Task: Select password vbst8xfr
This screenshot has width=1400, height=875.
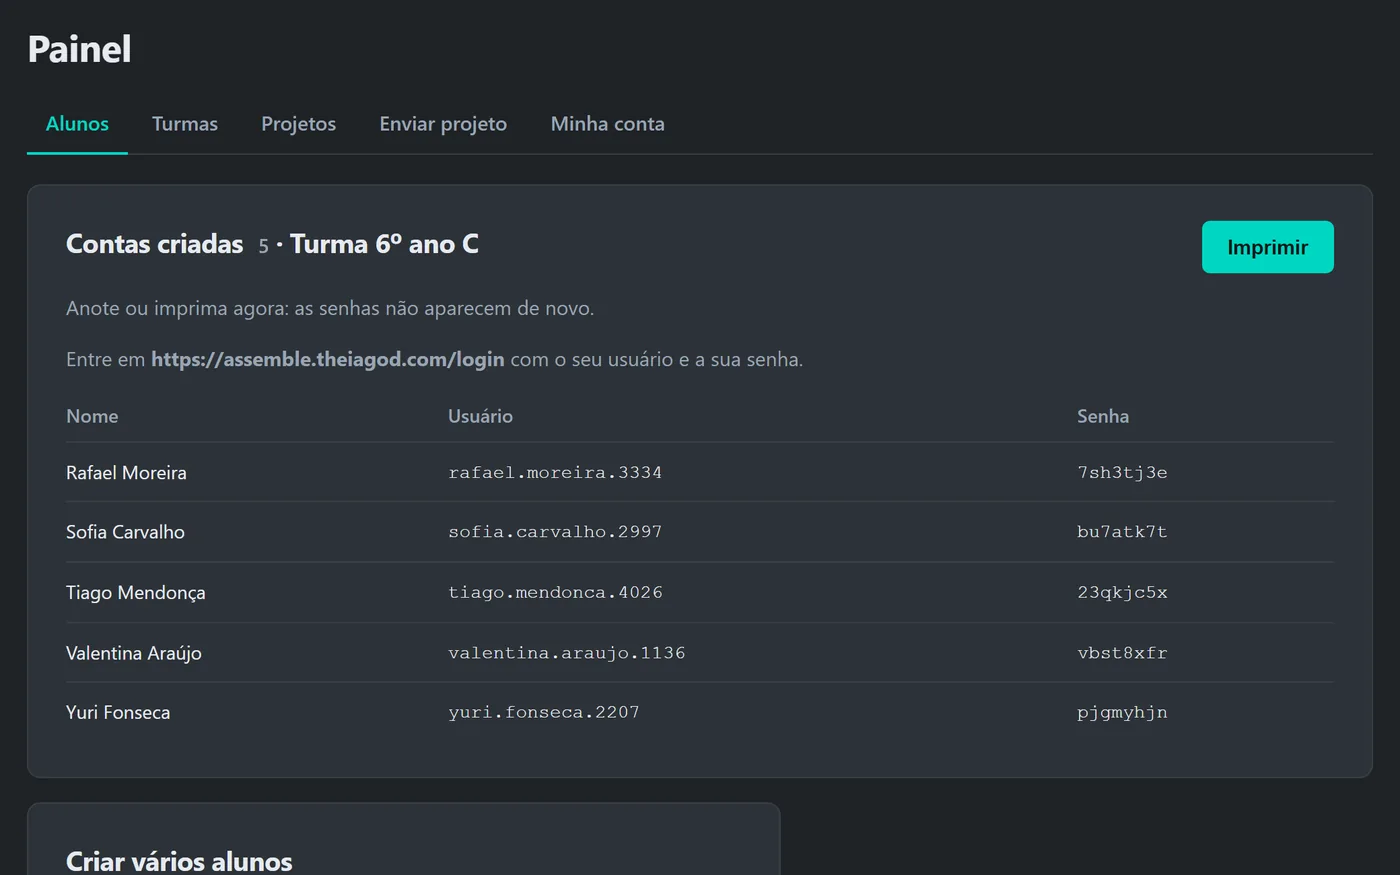Action: click(x=1122, y=653)
